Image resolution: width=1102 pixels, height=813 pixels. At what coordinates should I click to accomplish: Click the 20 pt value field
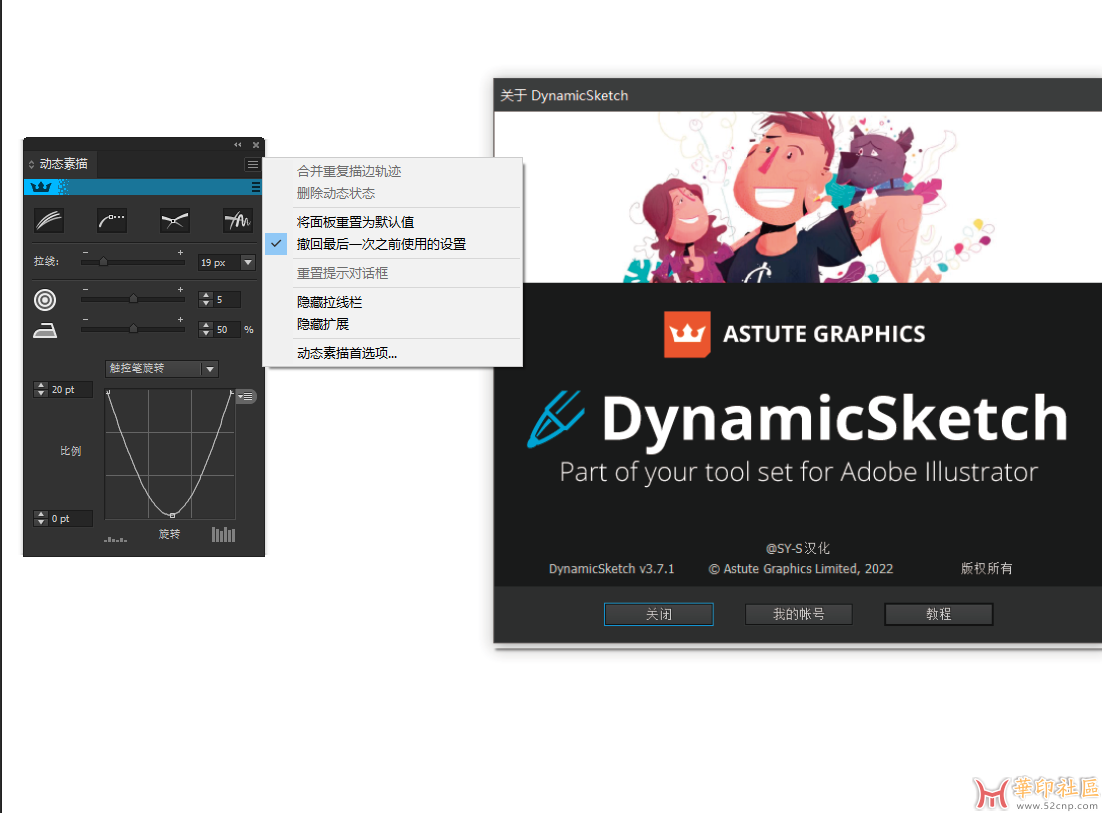[x=70, y=389]
